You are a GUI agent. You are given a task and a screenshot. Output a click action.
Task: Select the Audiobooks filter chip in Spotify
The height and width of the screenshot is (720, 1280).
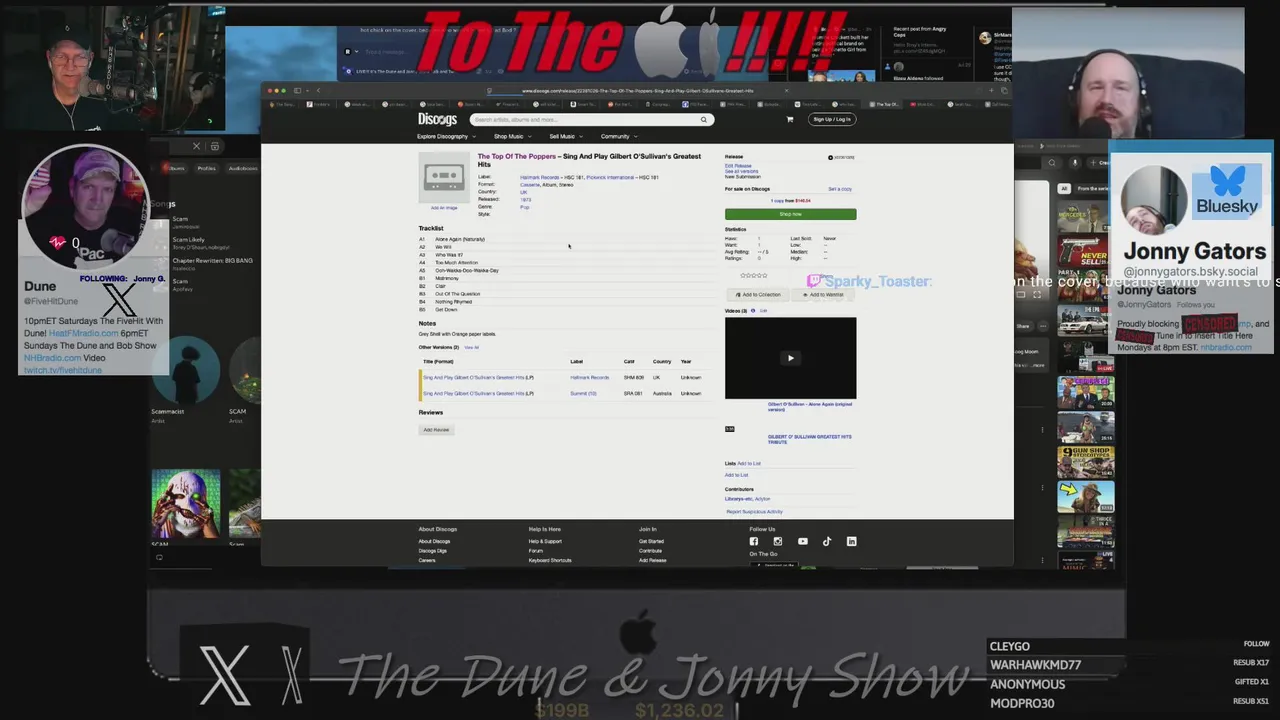click(x=243, y=168)
